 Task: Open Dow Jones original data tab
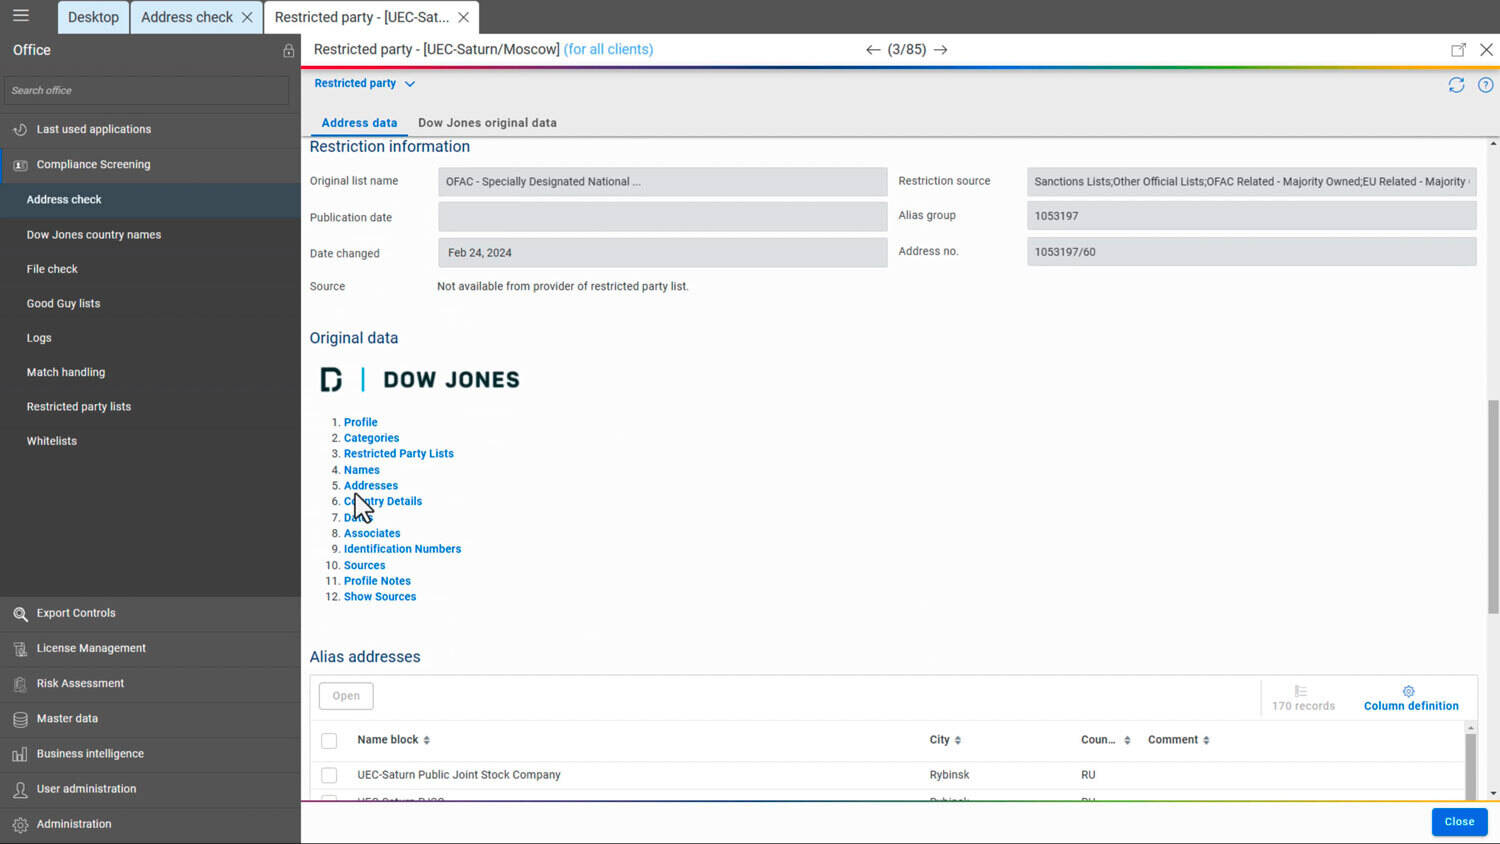(x=487, y=123)
